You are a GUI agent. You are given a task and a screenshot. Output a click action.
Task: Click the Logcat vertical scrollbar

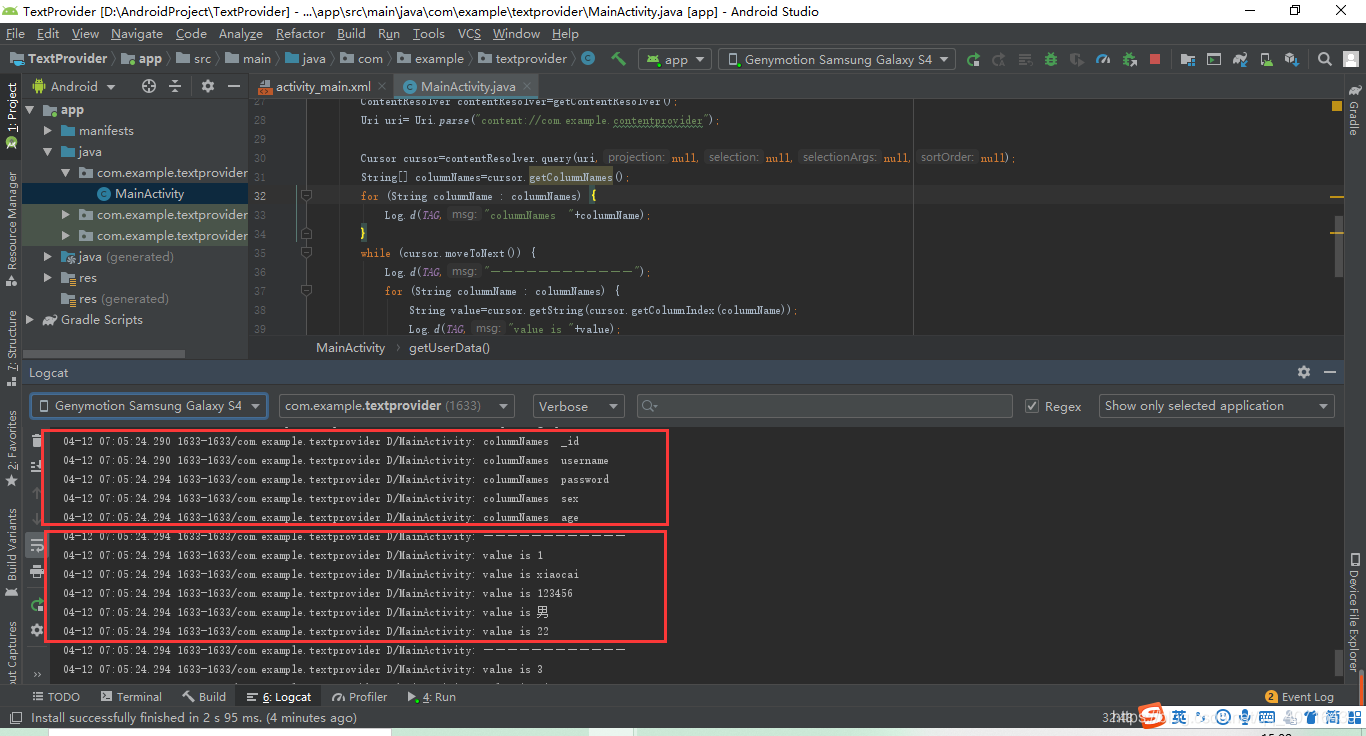(x=1339, y=662)
